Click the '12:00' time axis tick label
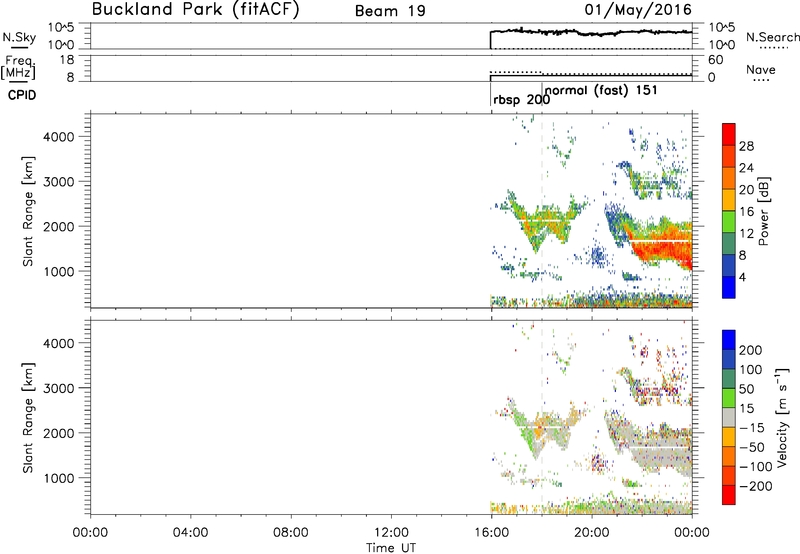 (x=391, y=533)
